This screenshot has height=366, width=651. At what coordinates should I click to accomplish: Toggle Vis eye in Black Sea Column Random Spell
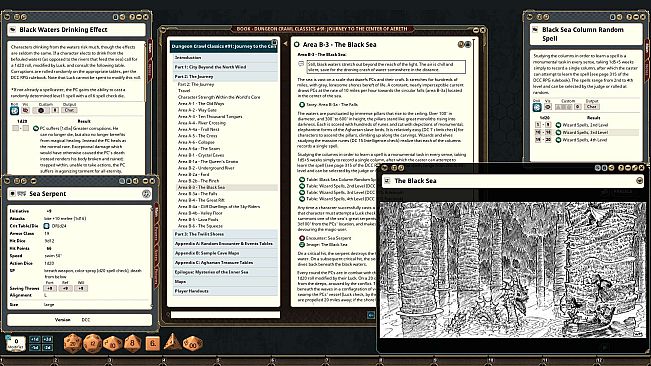click(x=548, y=107)
